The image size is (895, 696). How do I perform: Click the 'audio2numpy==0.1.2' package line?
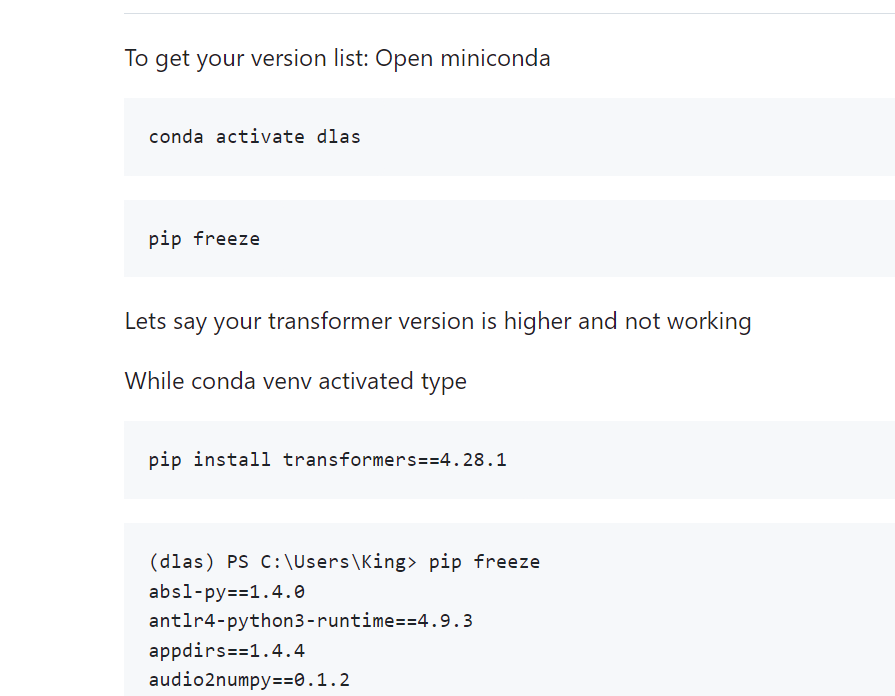pyautogui.click(x=249, y=679)
